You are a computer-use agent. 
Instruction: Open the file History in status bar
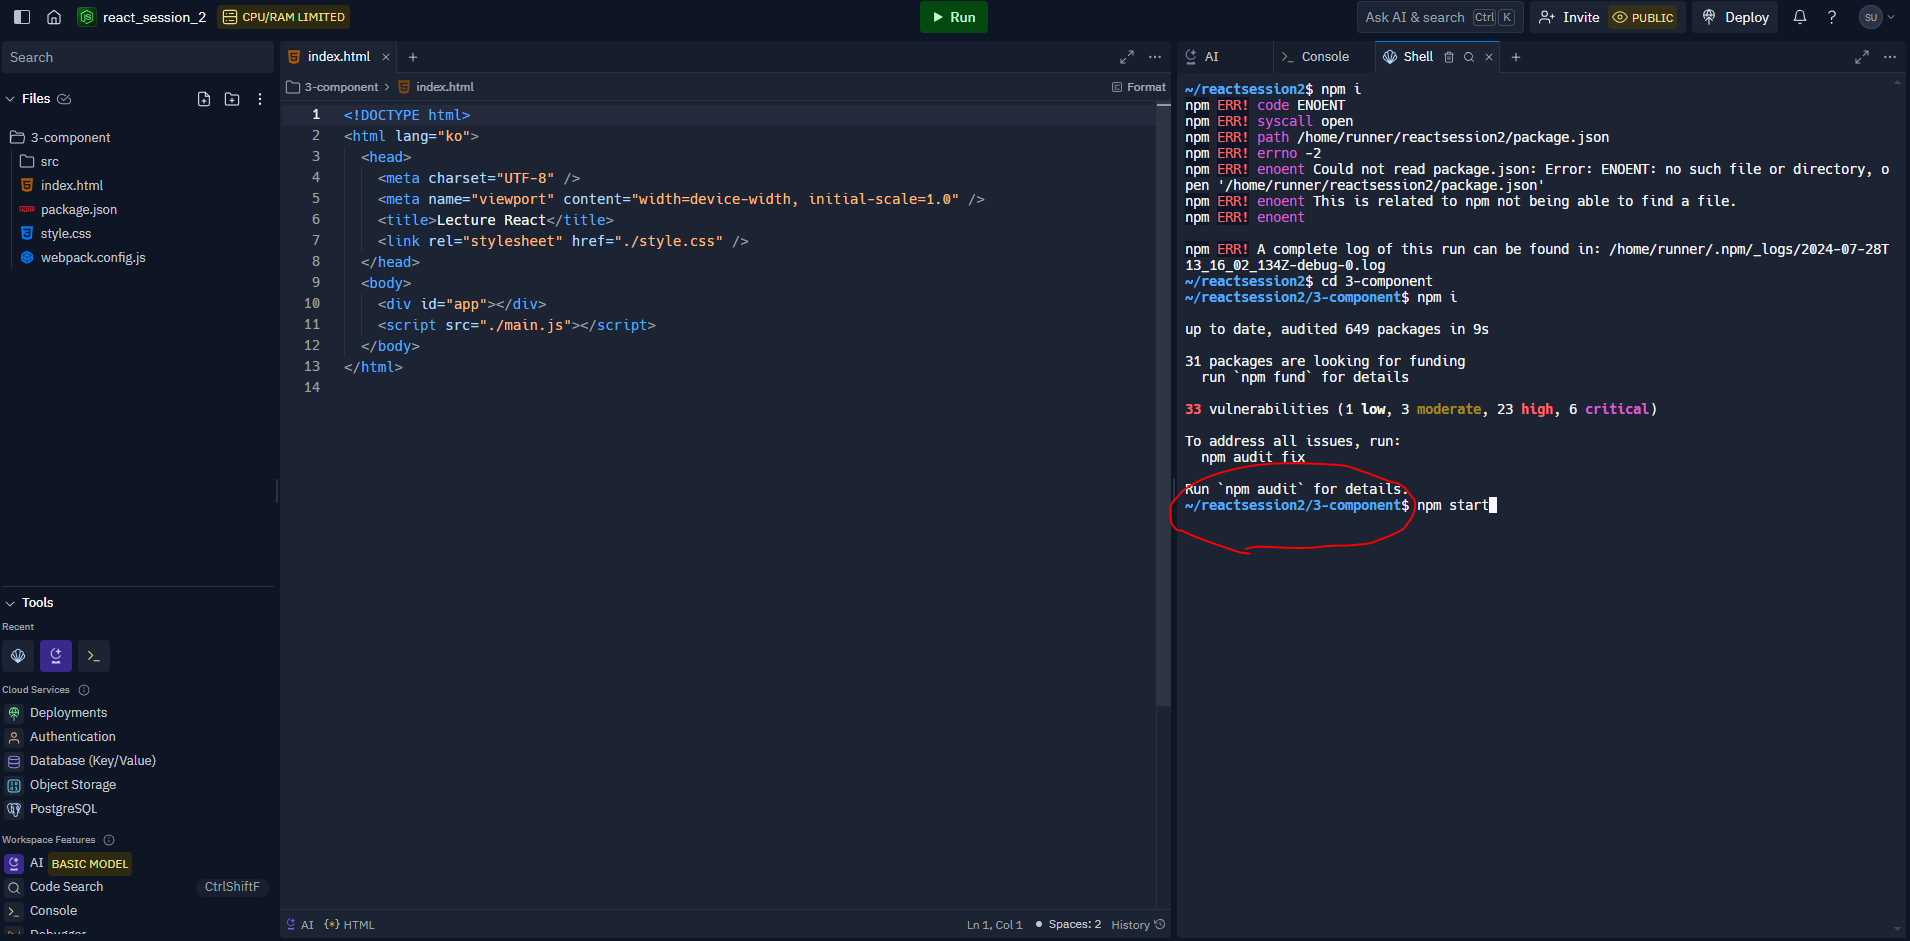coord(1138,925)
